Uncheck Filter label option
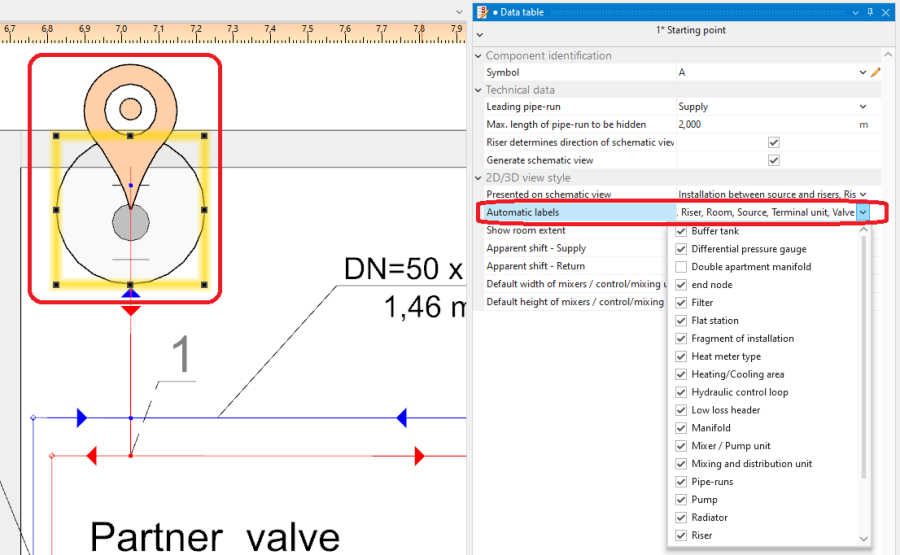The height and width of the screenshot is (555, 900). click(x=681, y=302)
